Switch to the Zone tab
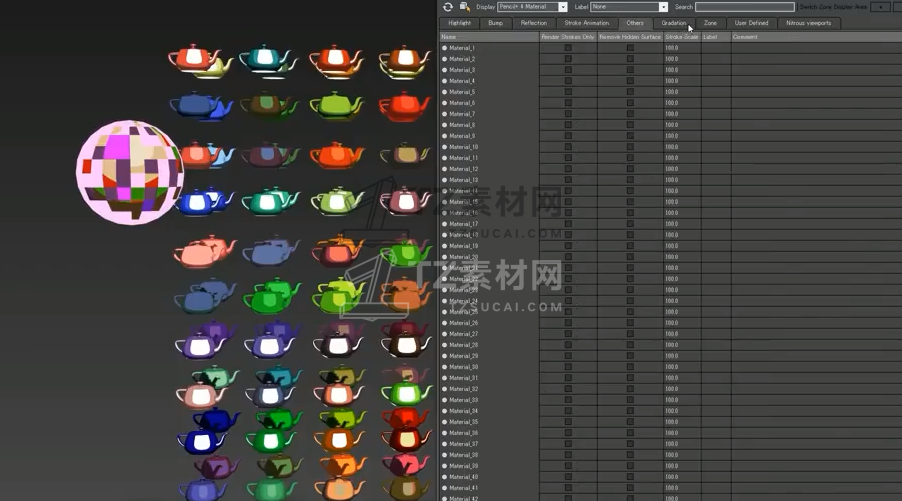Image resolution: width=902 pixels, height=501 pixels. point(710,23)
